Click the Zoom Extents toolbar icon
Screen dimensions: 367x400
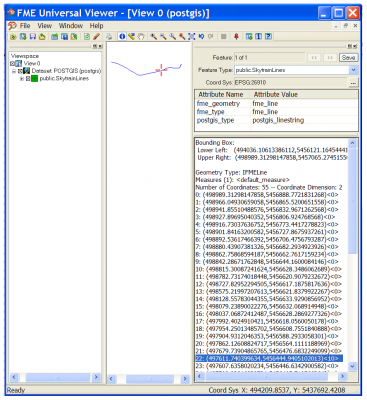(x=192, y=37)
